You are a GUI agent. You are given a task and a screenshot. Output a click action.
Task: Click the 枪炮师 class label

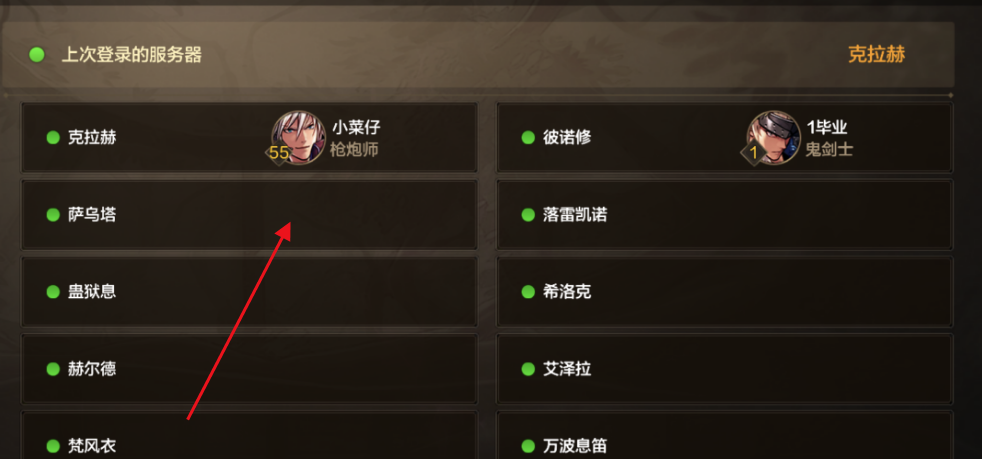(x=354, y=150)
